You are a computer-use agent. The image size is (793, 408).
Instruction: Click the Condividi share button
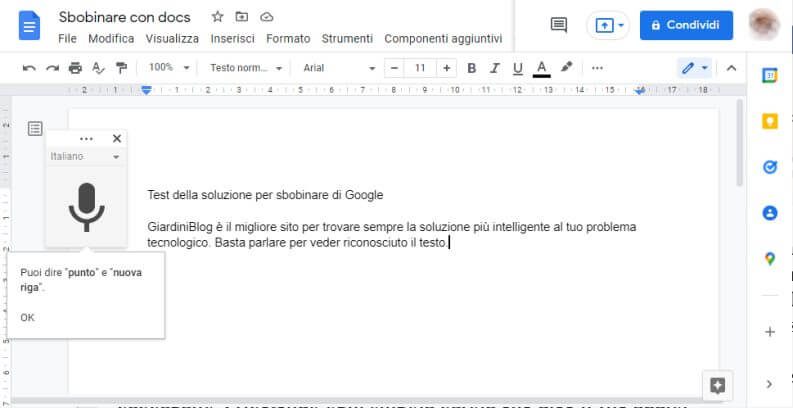point(686,25)
